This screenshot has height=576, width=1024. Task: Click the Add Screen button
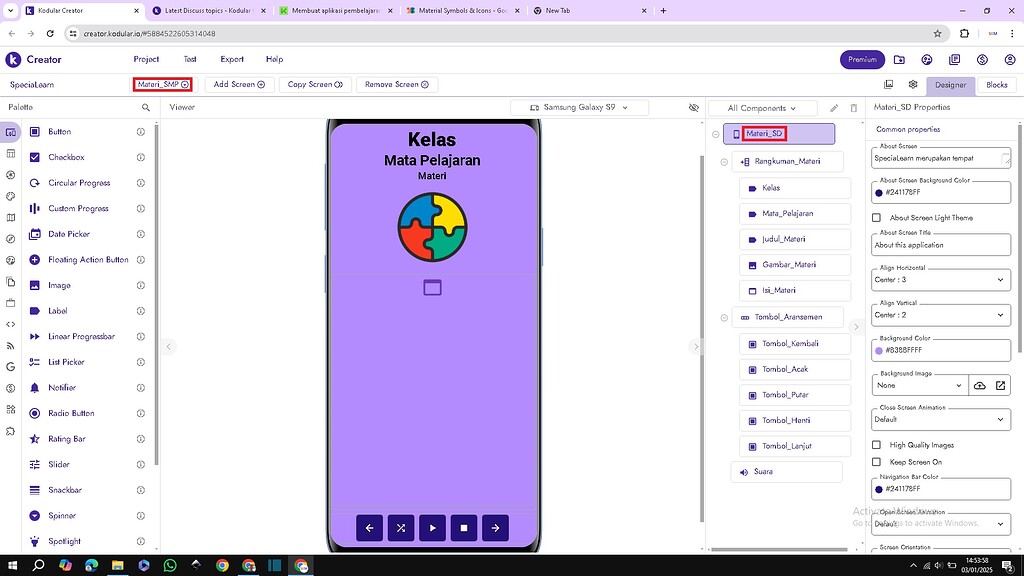[x=239, y=84]
